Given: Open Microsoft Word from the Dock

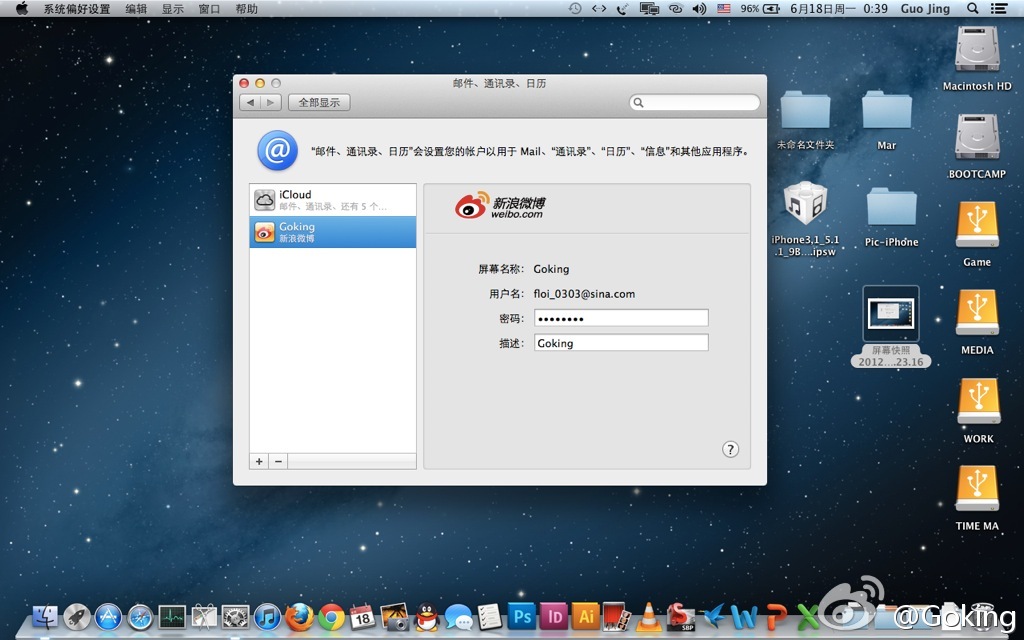Looking at the screenshot, I should (744, 616).
